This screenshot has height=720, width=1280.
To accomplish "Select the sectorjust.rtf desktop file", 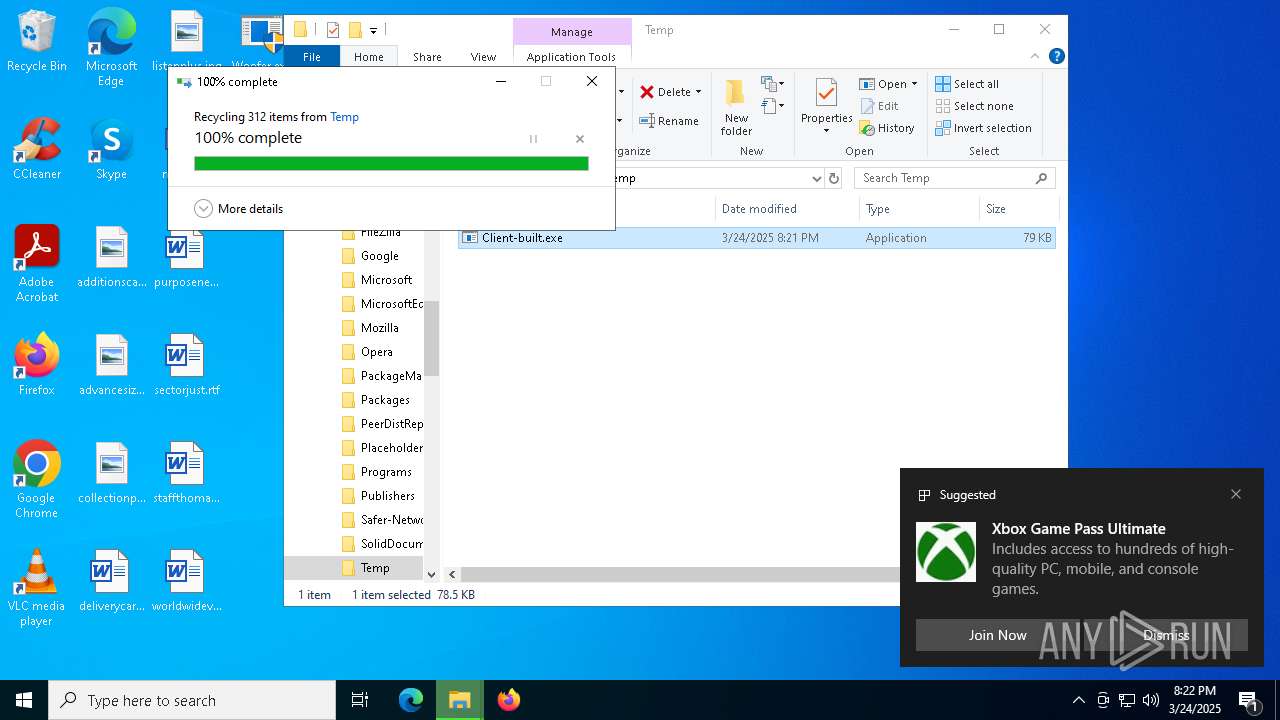I will click(186, 365).
